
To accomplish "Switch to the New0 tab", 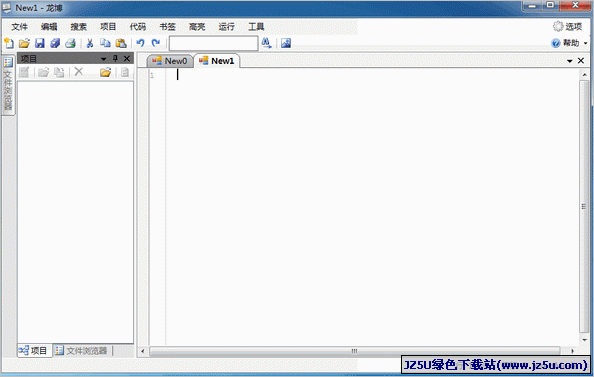I will tap(170, 61).
